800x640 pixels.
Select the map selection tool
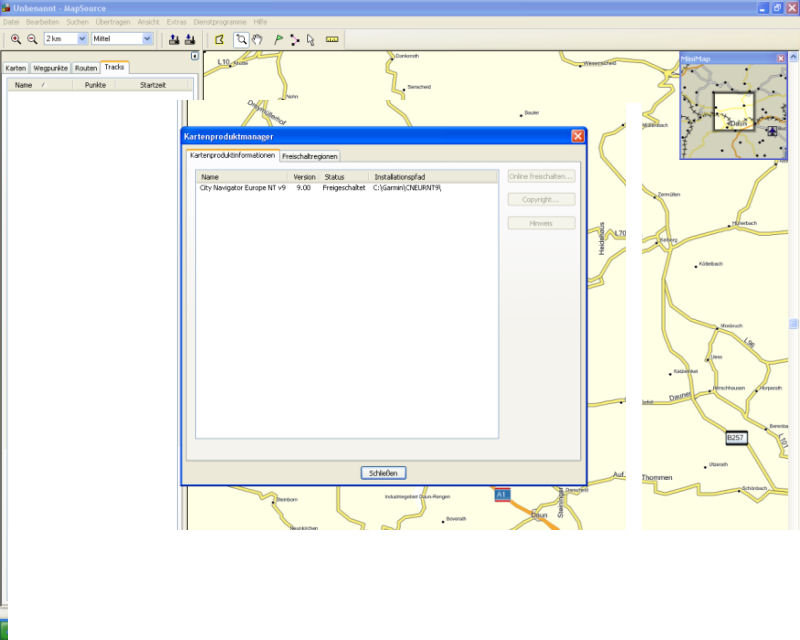pyautogui.click(x=219, y=39)
